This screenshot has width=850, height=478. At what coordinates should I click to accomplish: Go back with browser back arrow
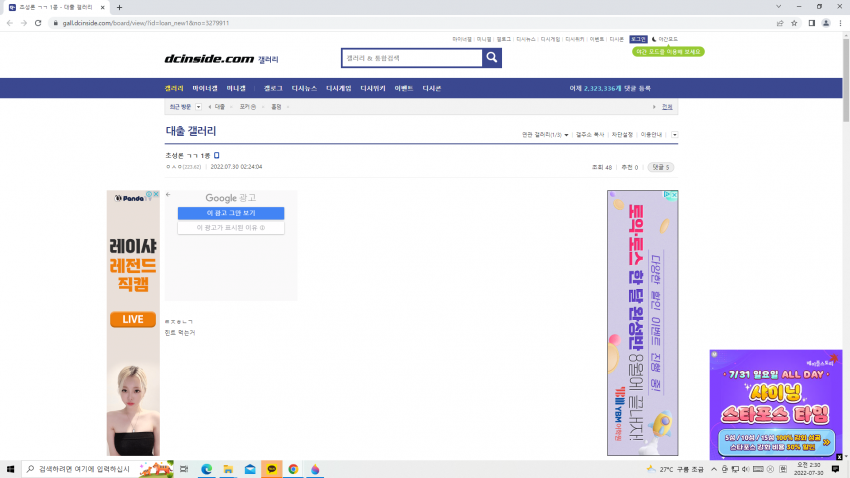(10, 23)
